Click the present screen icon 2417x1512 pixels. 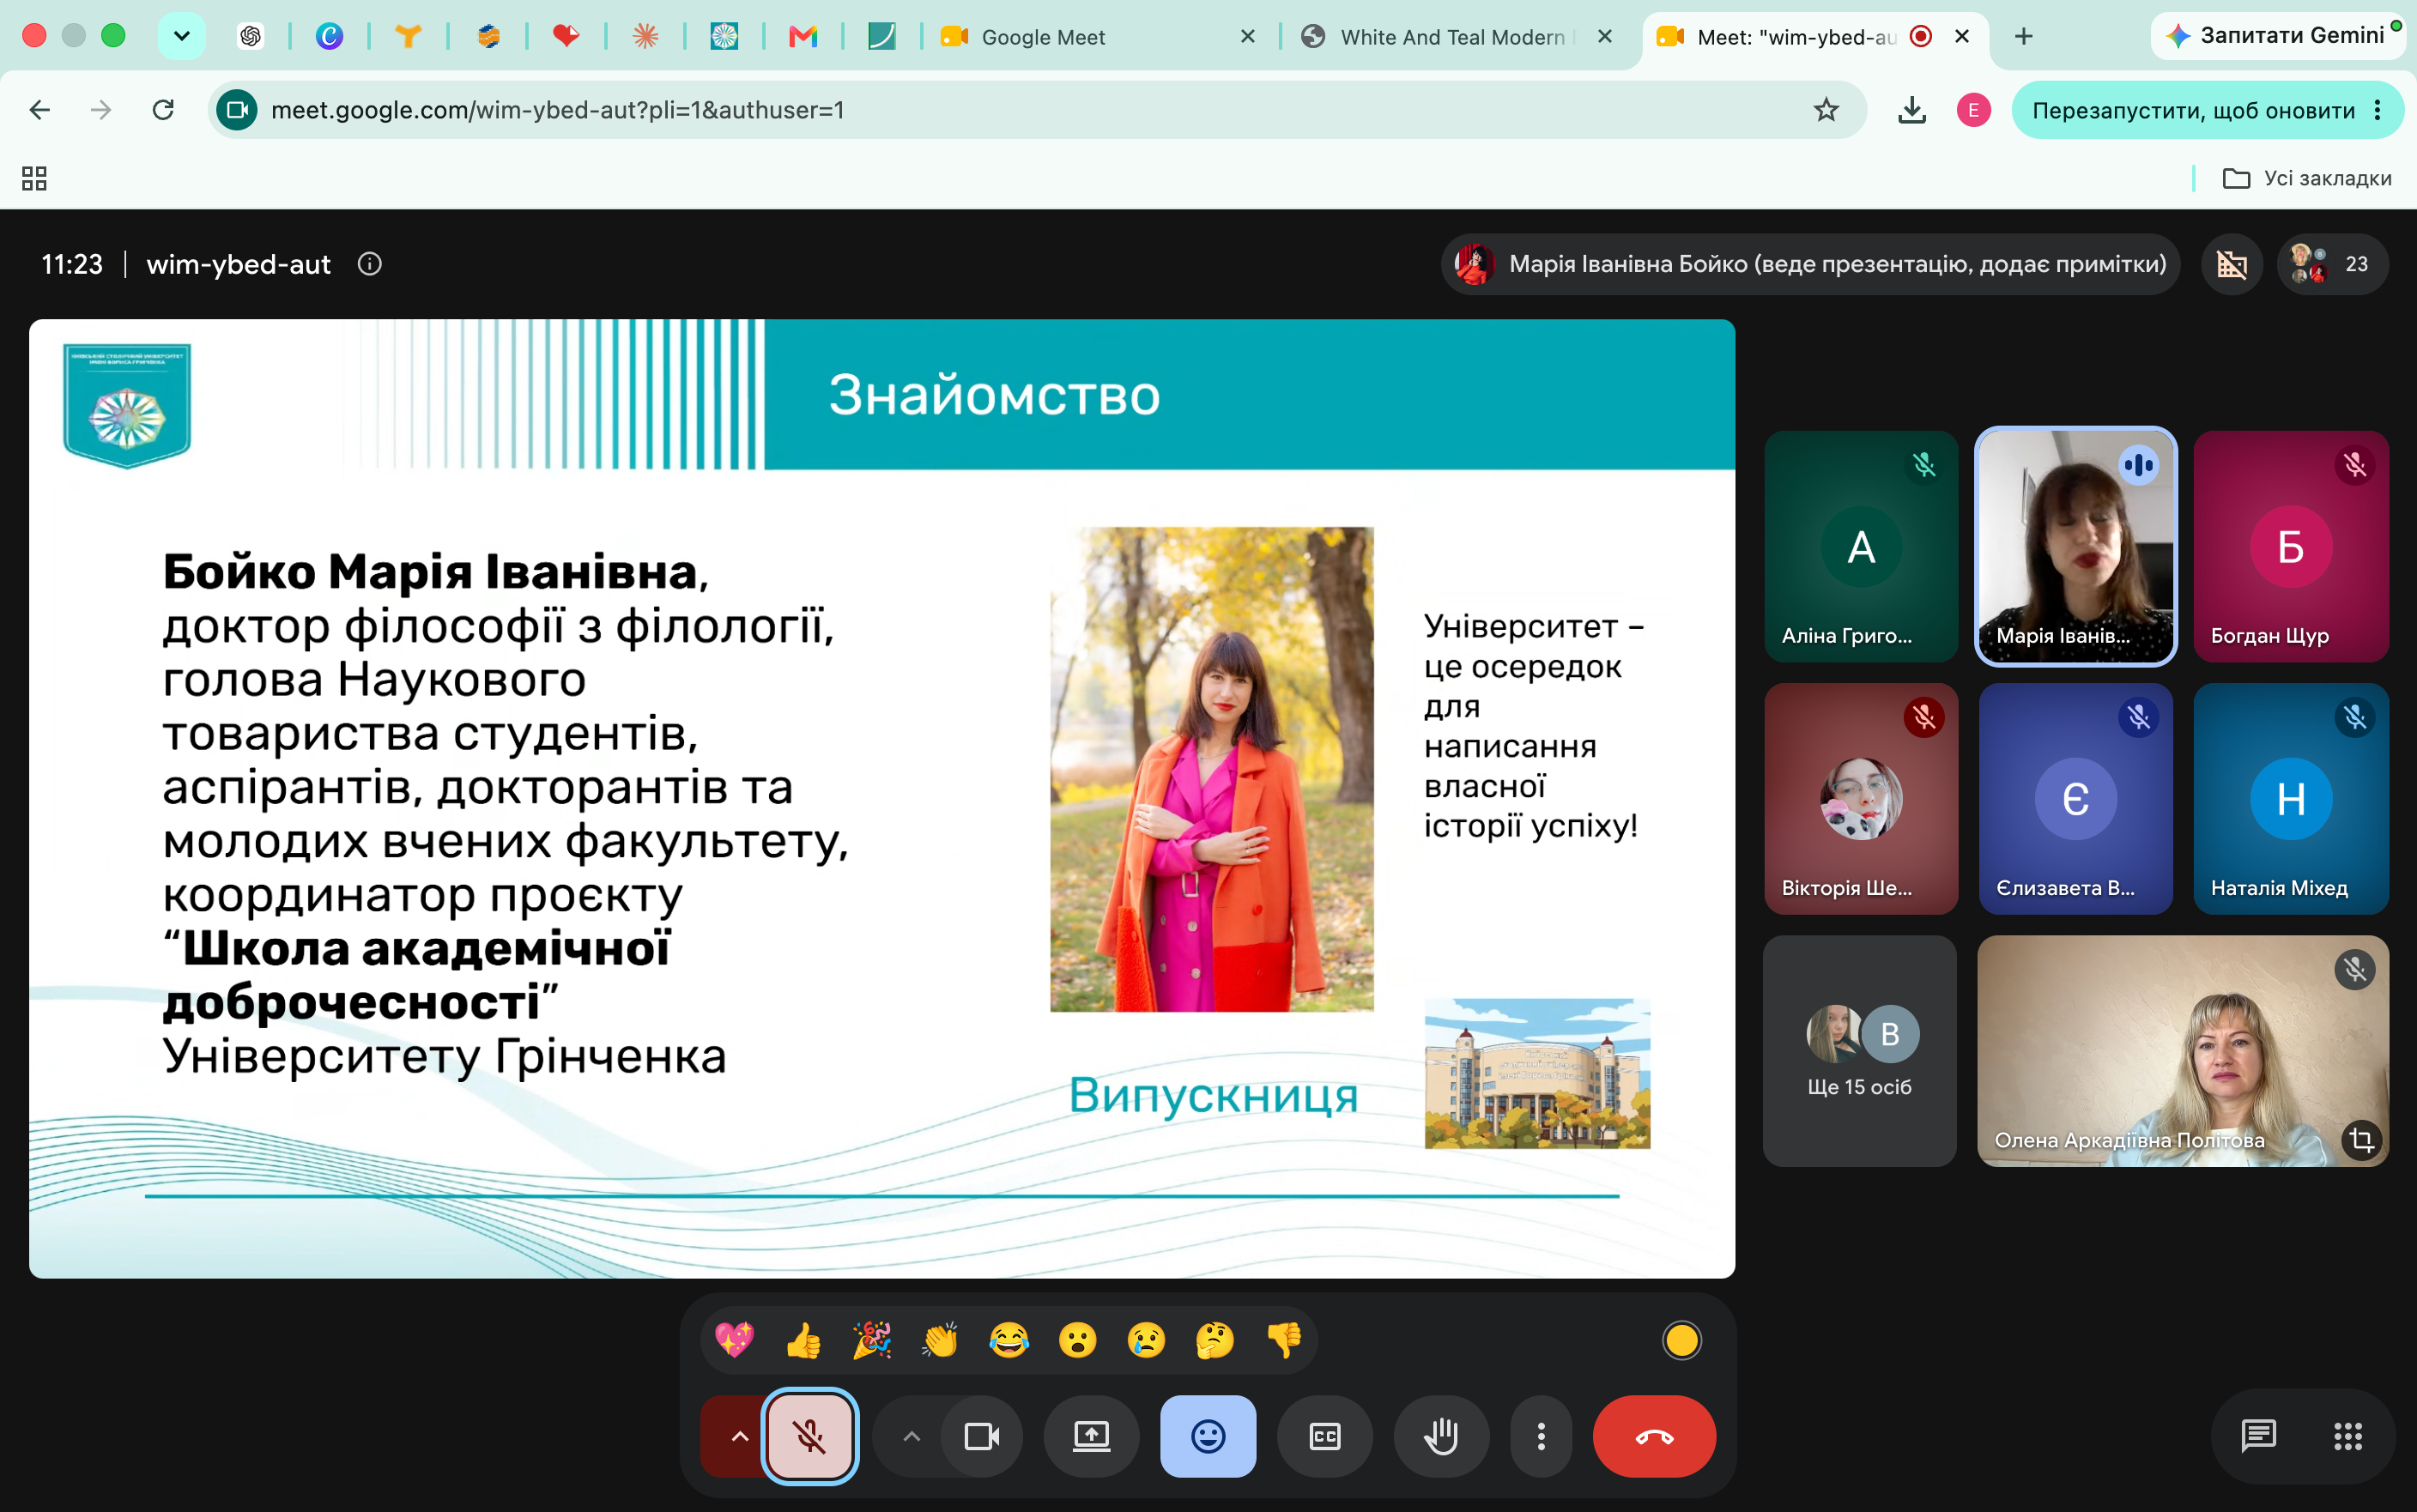pyautogui.click(x=1091, y=1436)
